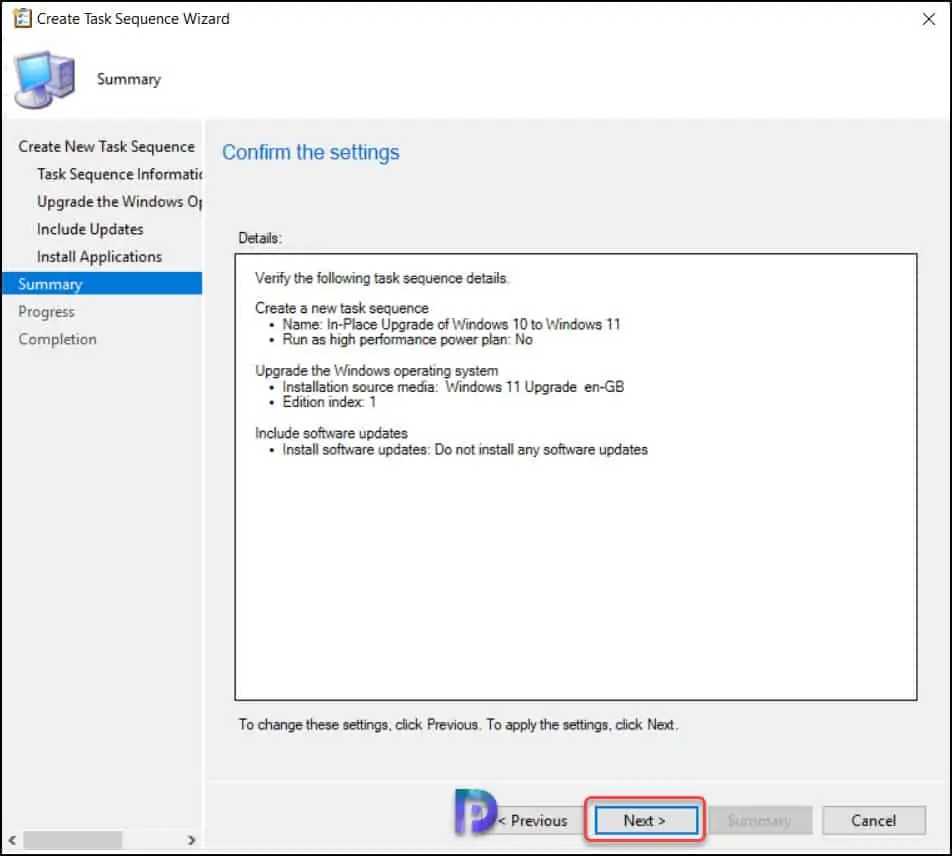Select the Completion step in sidebar

coord(57,339)
